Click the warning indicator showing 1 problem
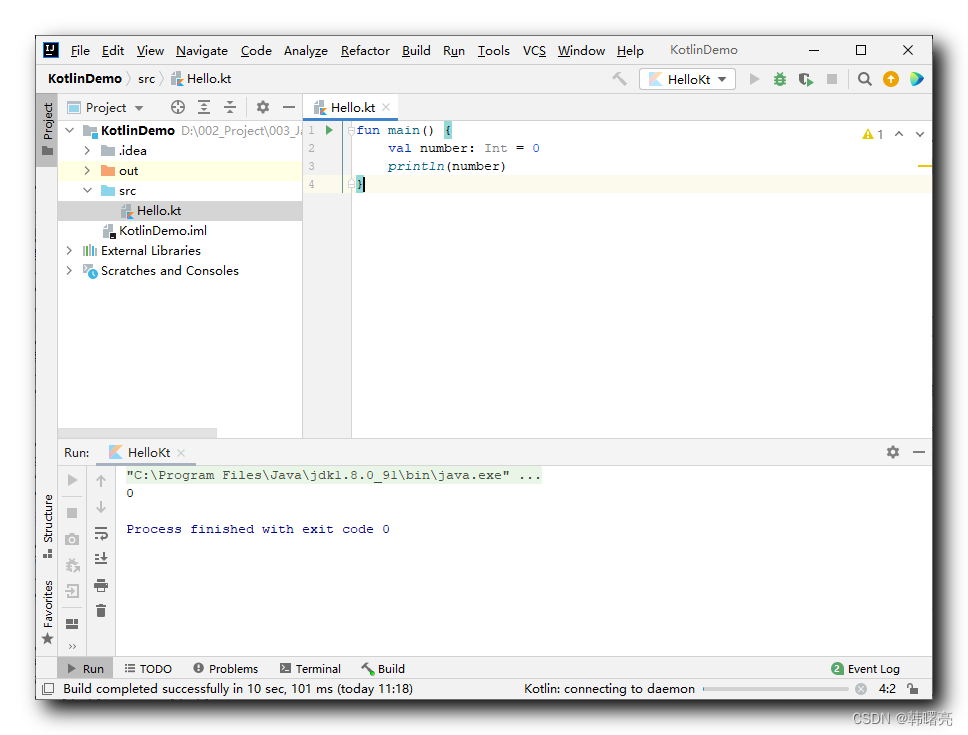The image size is (968, 735). click(x=872, y=134)
